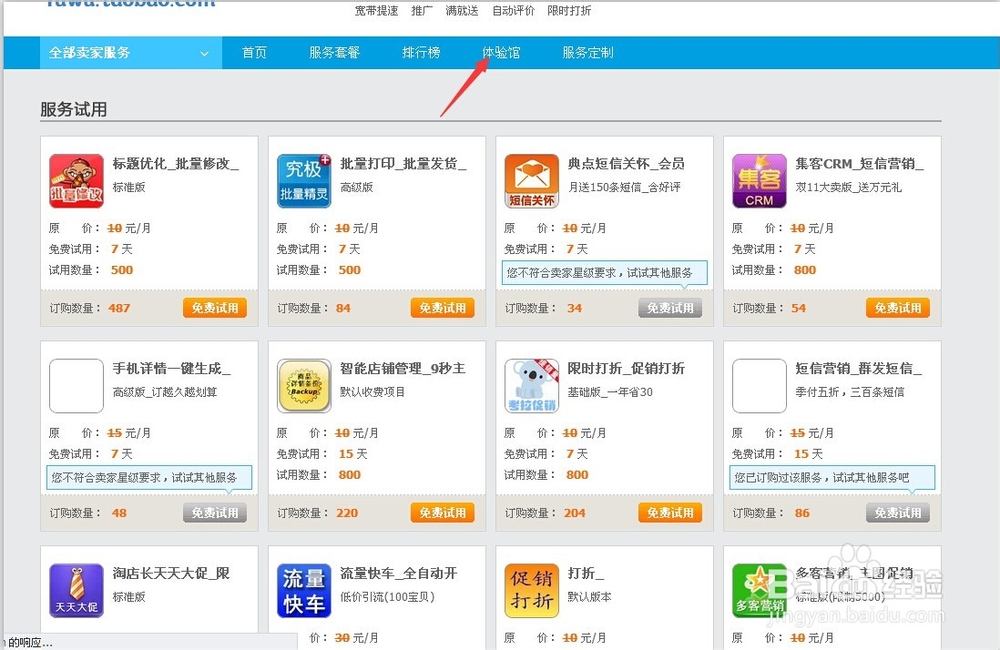Click the 多客营销 green star icon
The width and height of the screenshot is (1000, 650).
[x=758, y=590]
